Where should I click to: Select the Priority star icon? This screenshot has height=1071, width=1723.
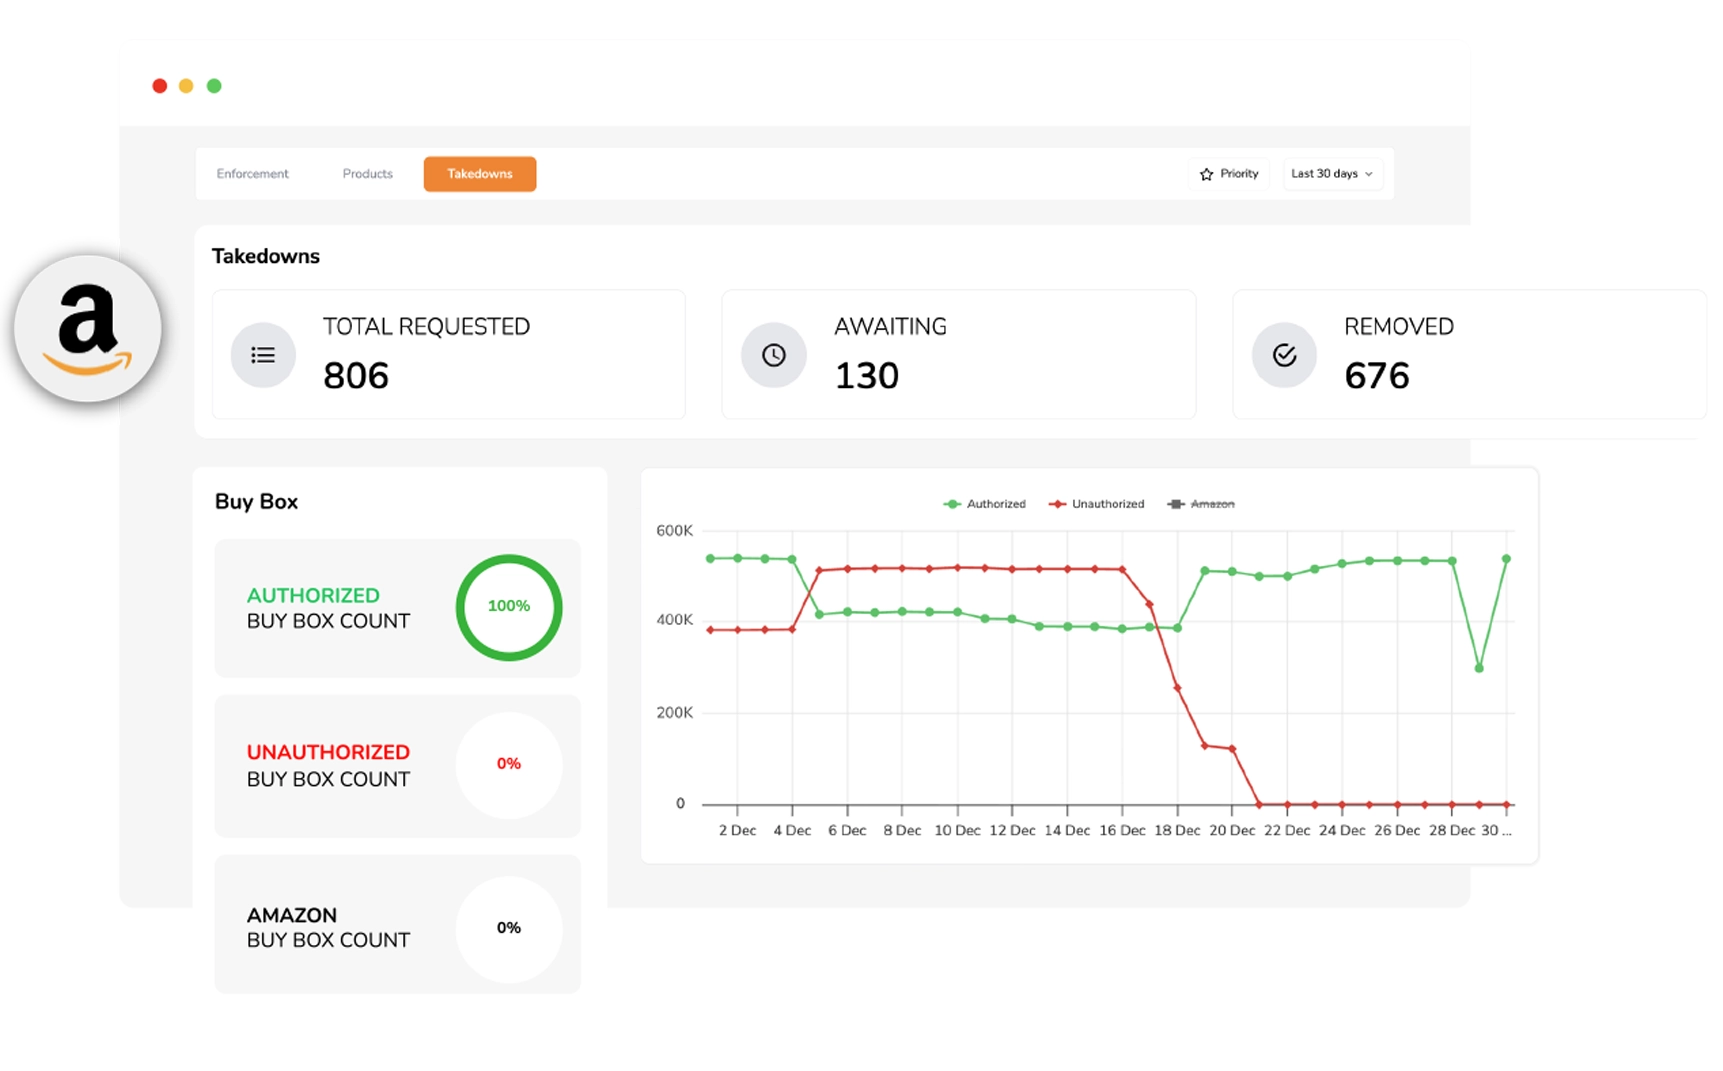coord(1206,173)
